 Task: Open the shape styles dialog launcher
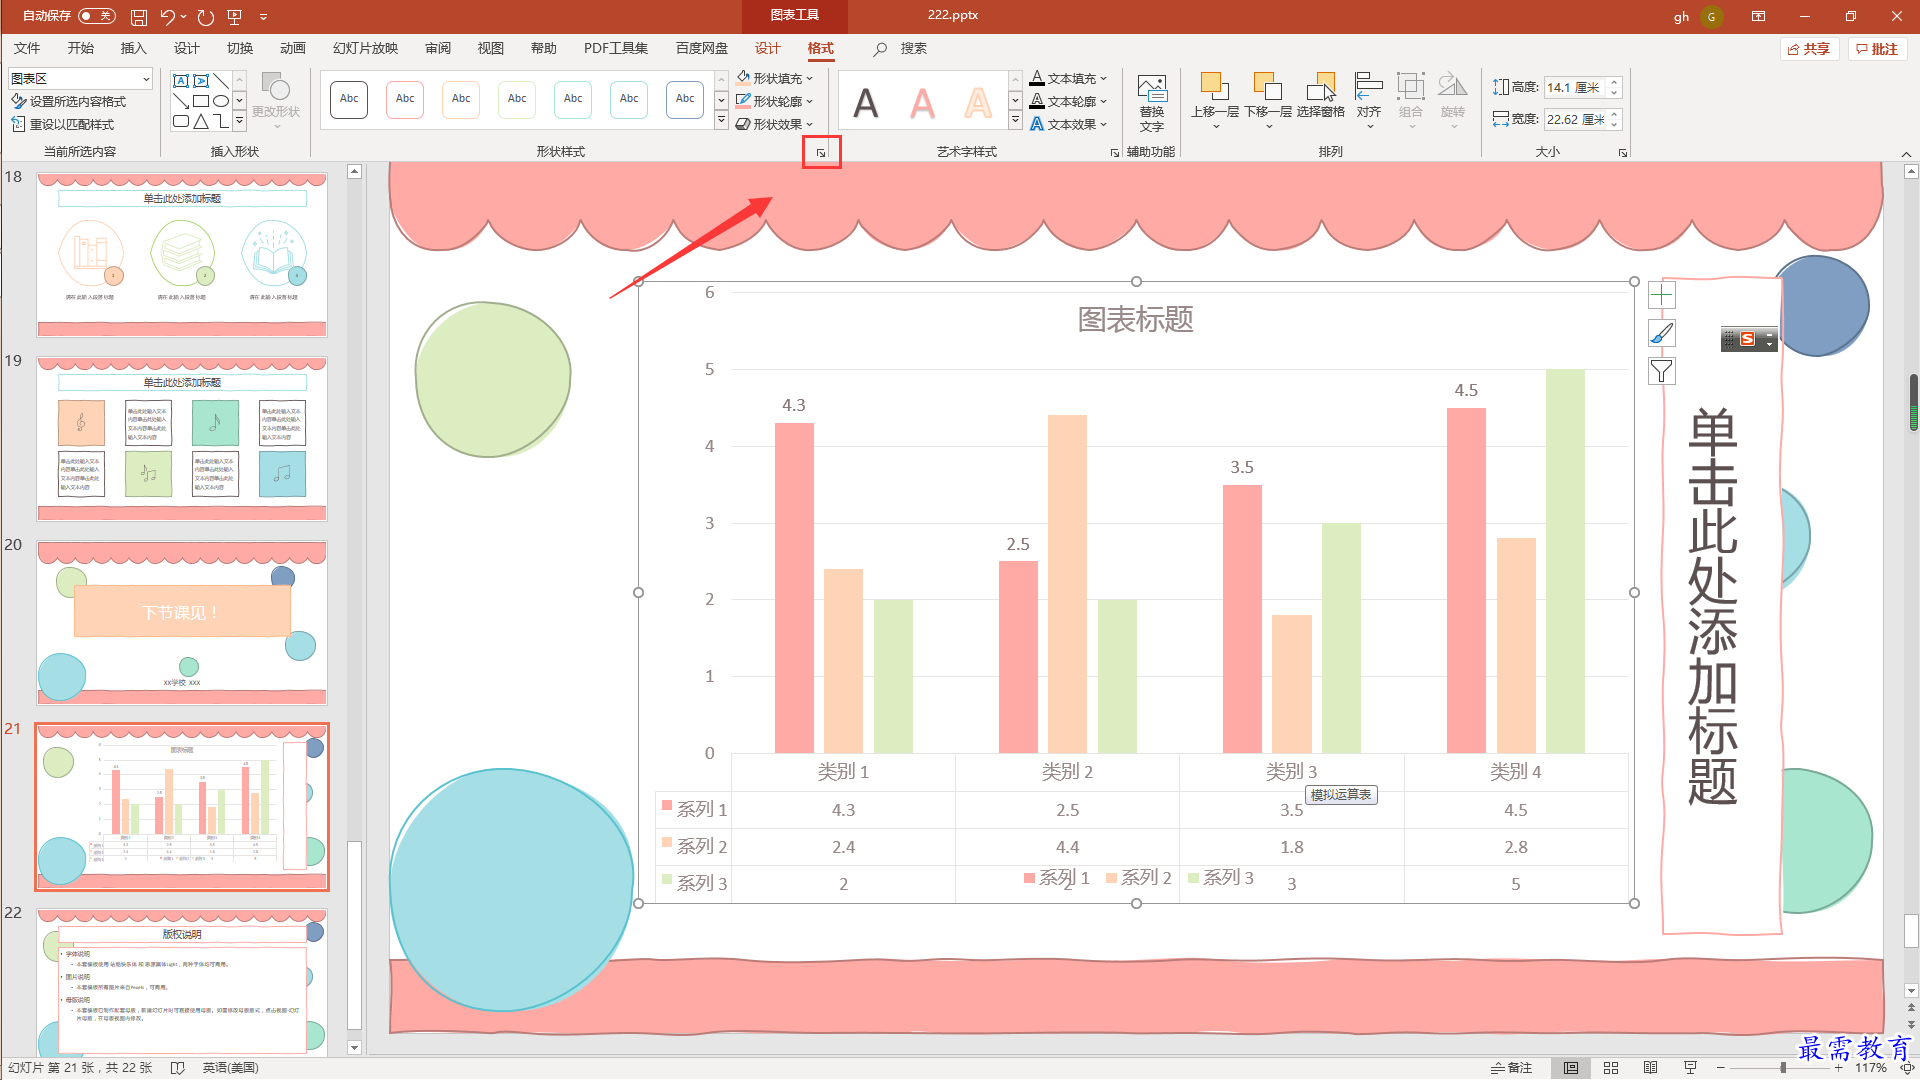tap(821, 153)
